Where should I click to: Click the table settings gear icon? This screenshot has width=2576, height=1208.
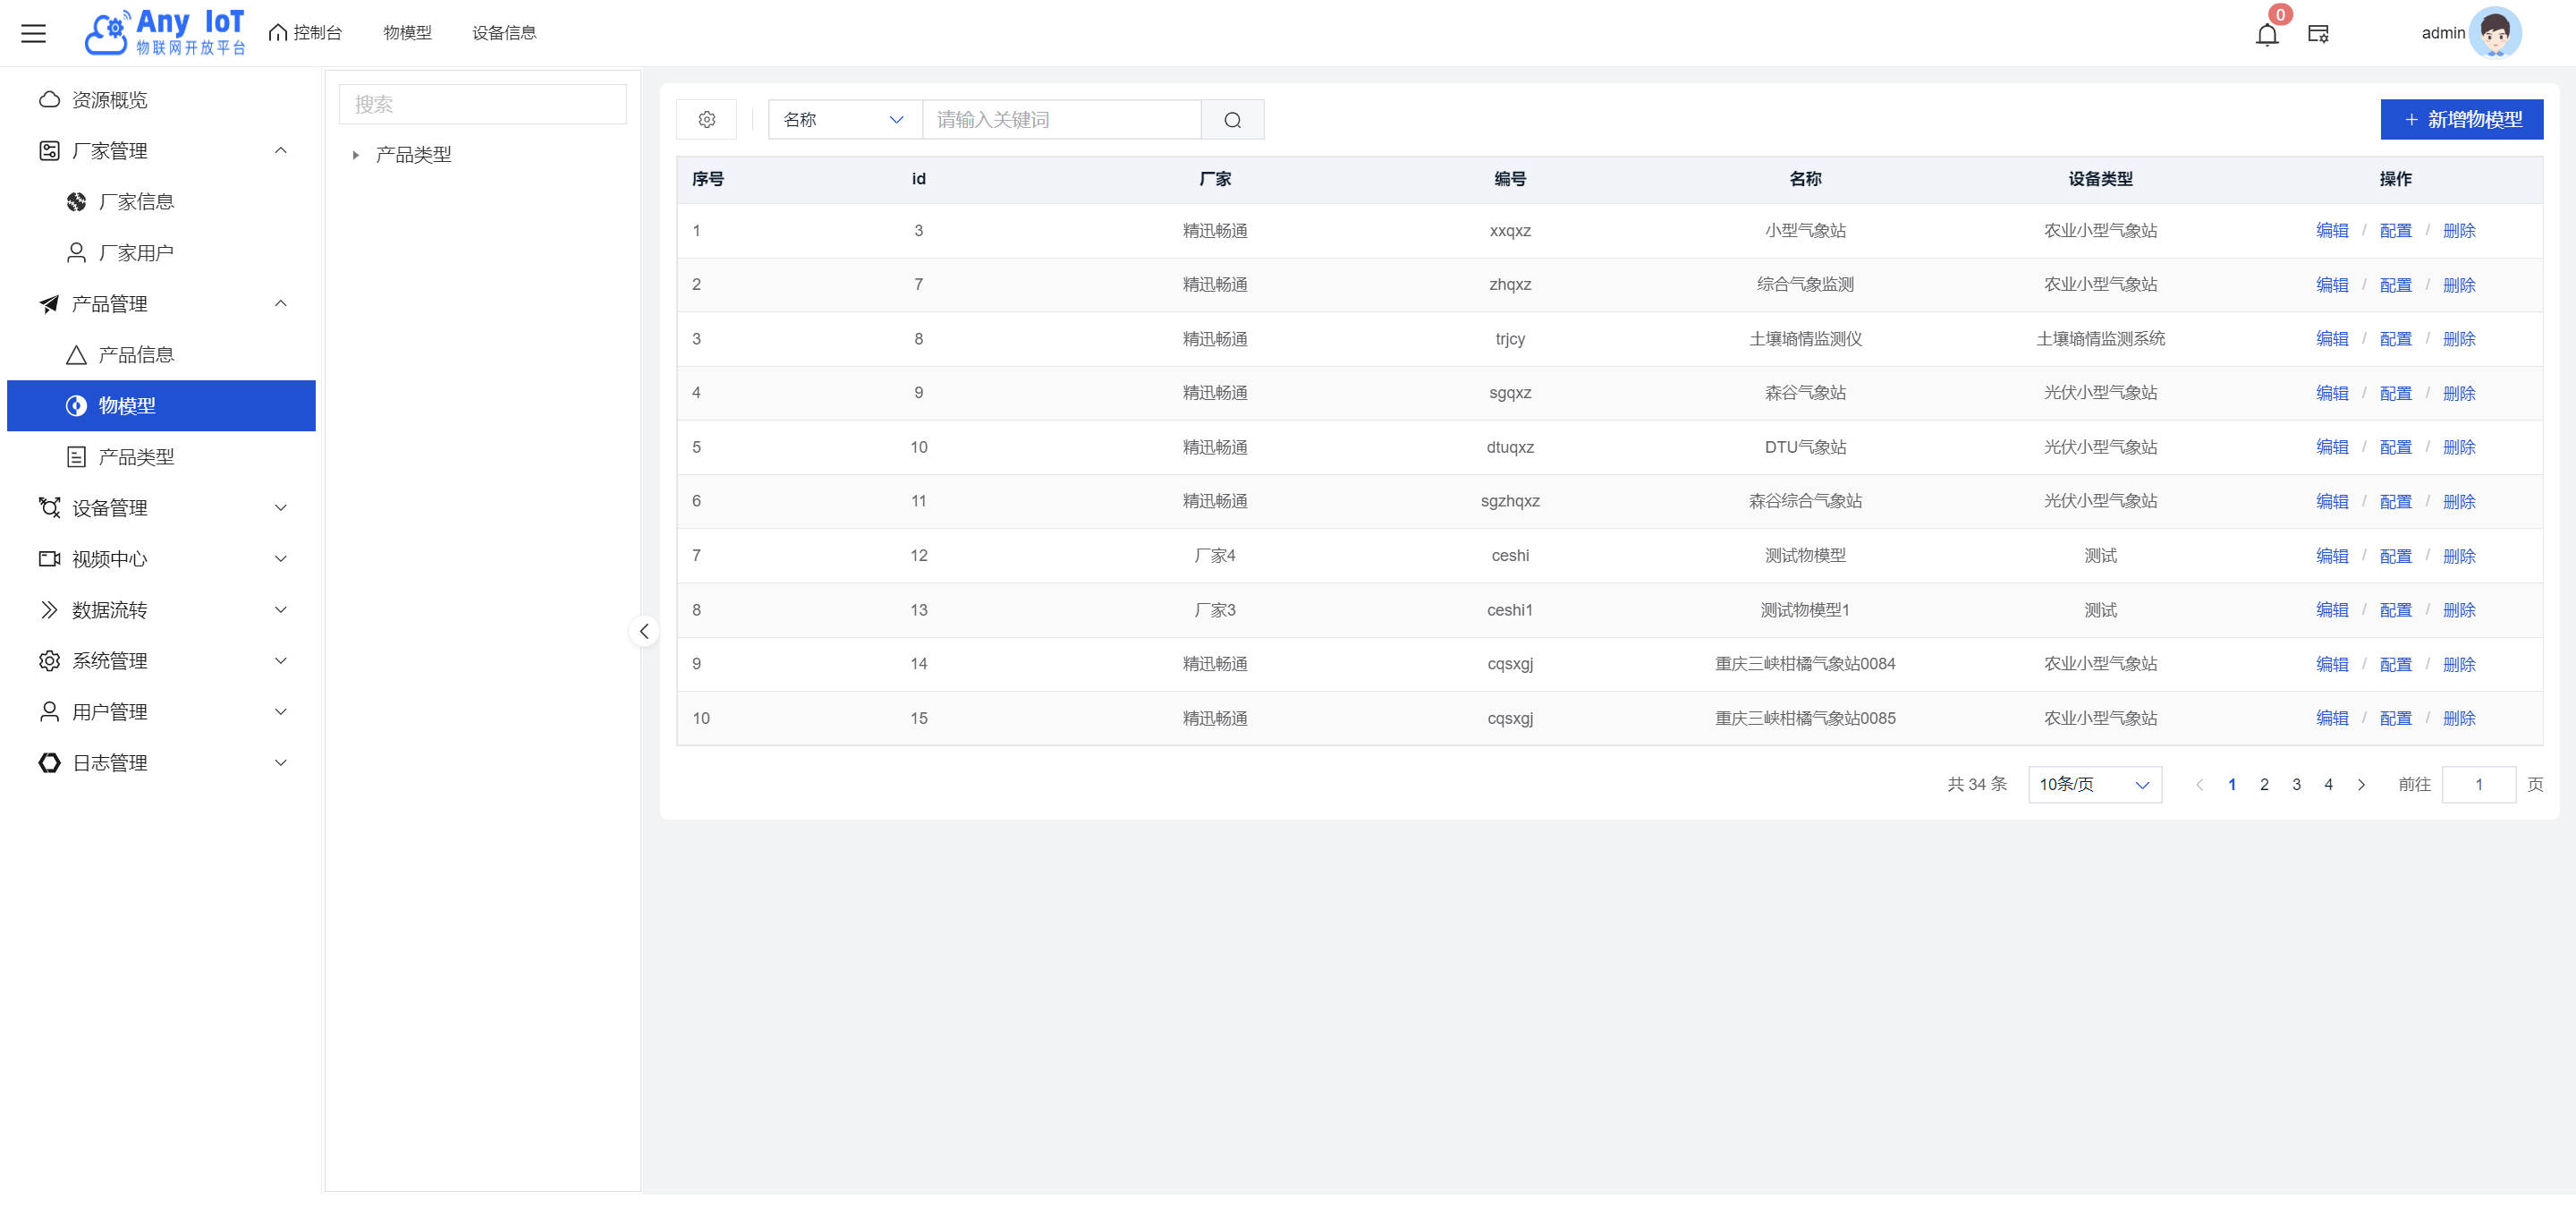[x=706, y=119]
